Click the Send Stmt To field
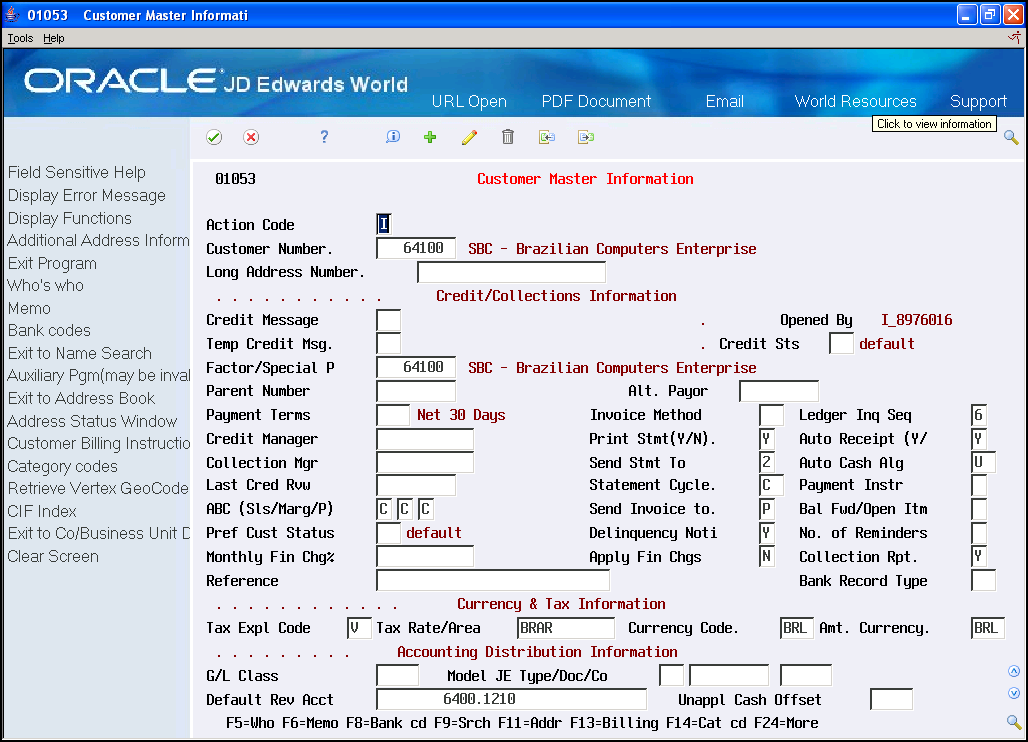1028x742 pixels. coord(766,463)
